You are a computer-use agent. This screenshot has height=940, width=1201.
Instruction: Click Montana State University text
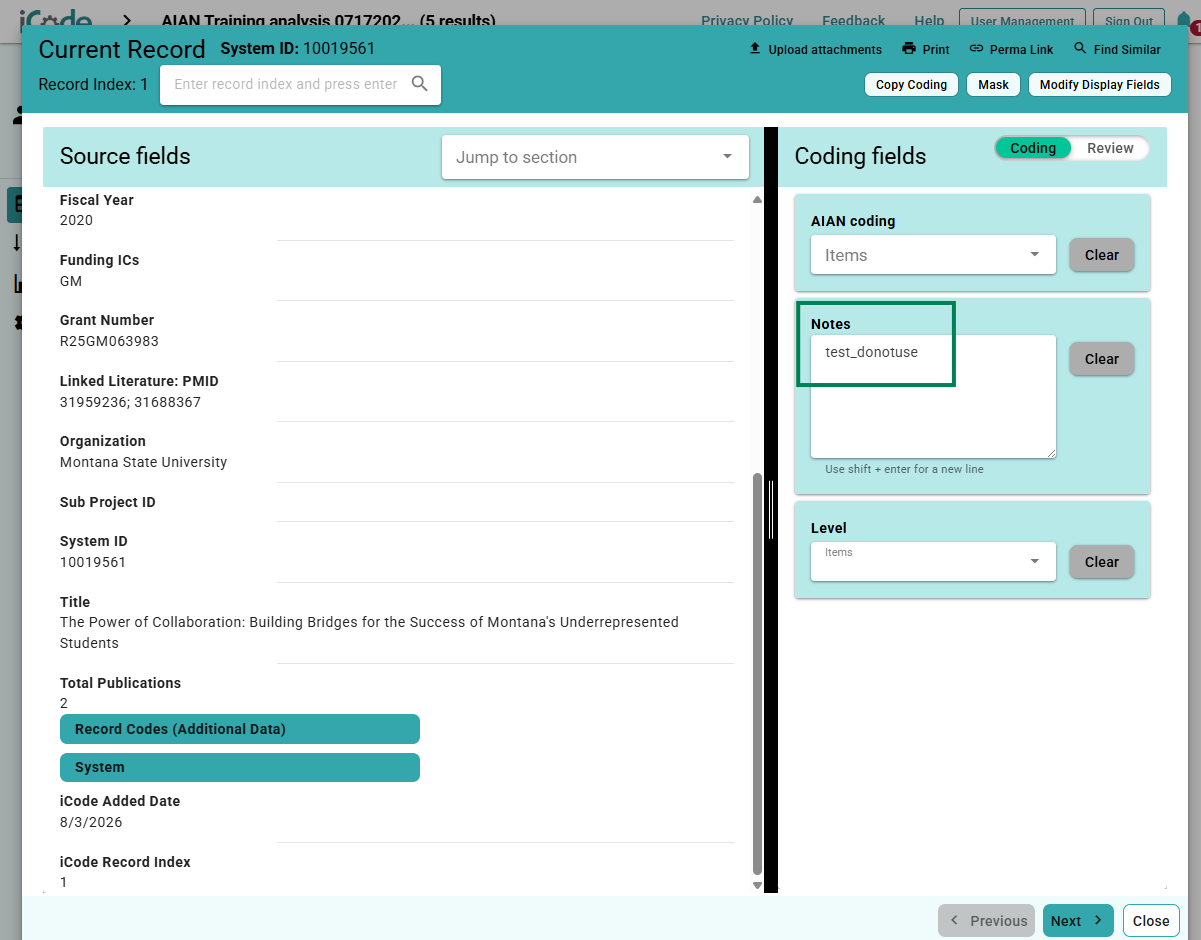coord(143,462)
